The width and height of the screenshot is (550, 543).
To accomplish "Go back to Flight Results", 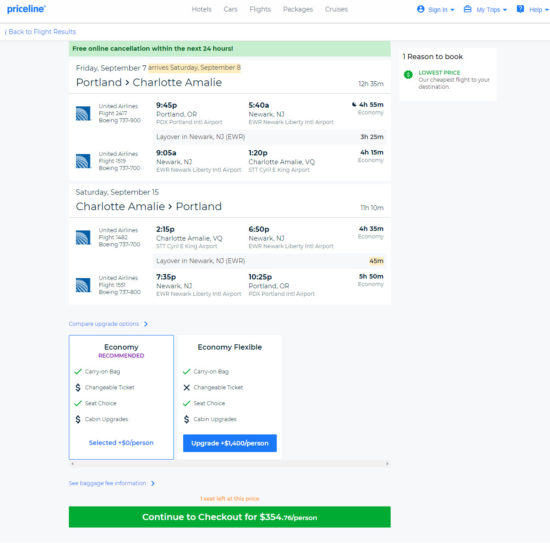I will 40,32.
